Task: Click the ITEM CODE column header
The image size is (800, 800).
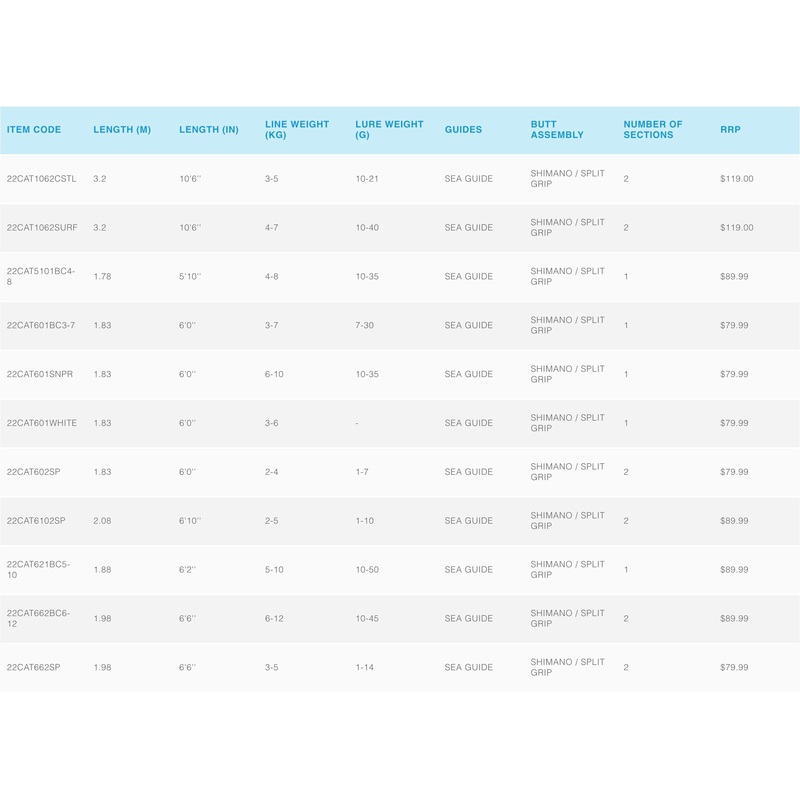Action: tap(34, 130)
